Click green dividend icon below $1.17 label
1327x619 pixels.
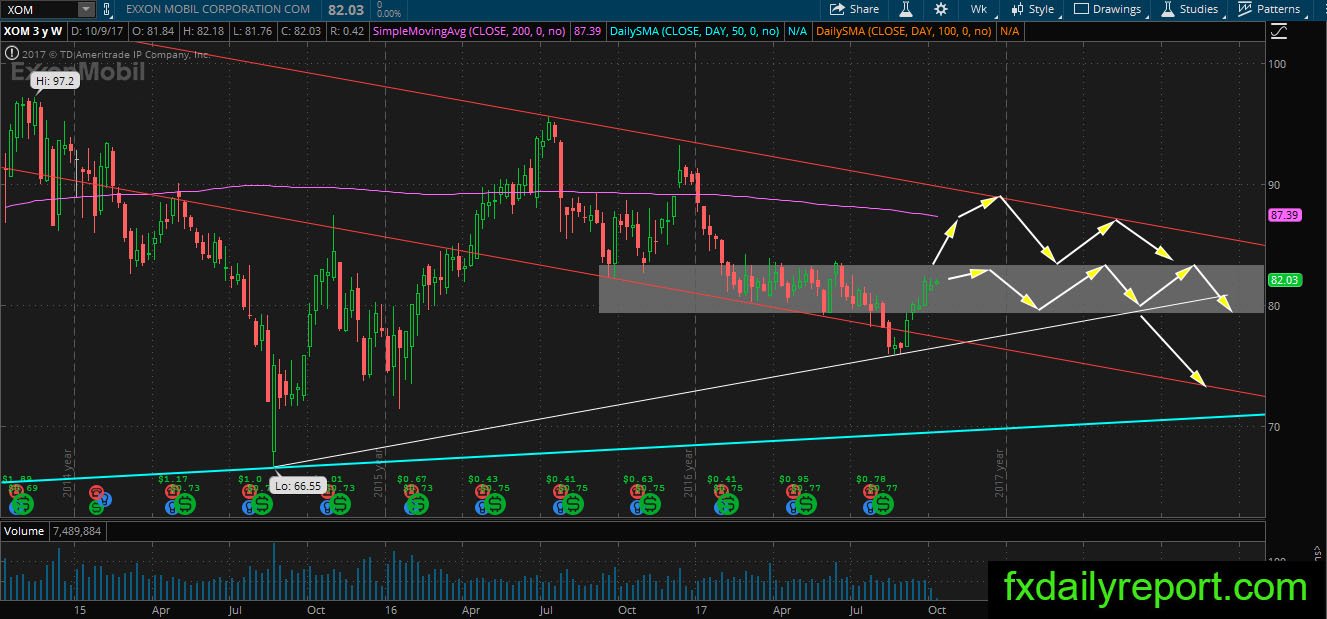pos(186,505)
